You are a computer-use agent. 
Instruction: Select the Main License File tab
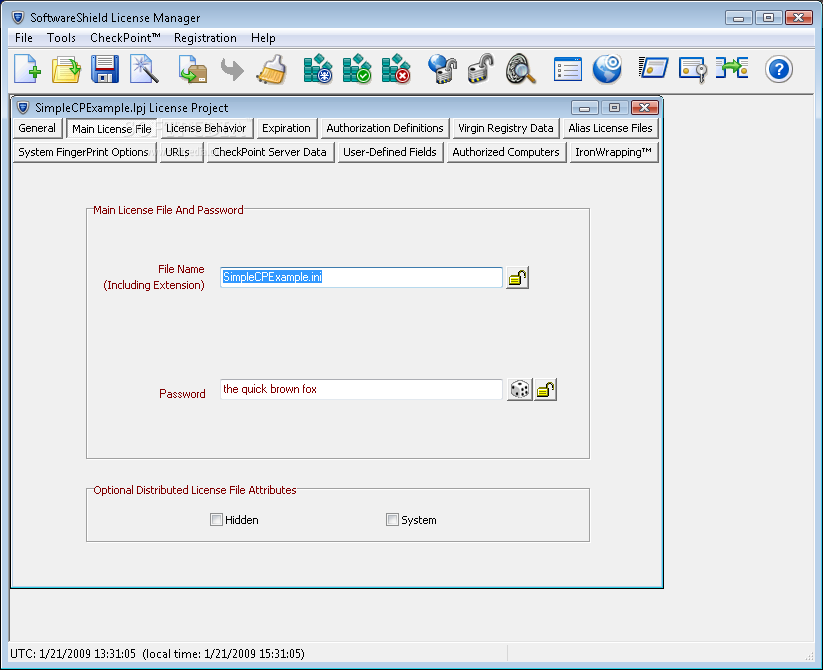click(111, 129)
